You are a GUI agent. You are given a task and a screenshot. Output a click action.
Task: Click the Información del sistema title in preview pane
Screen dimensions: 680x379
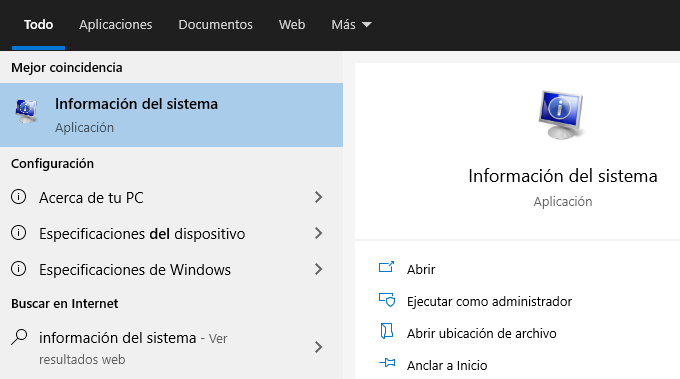(562, 176)
